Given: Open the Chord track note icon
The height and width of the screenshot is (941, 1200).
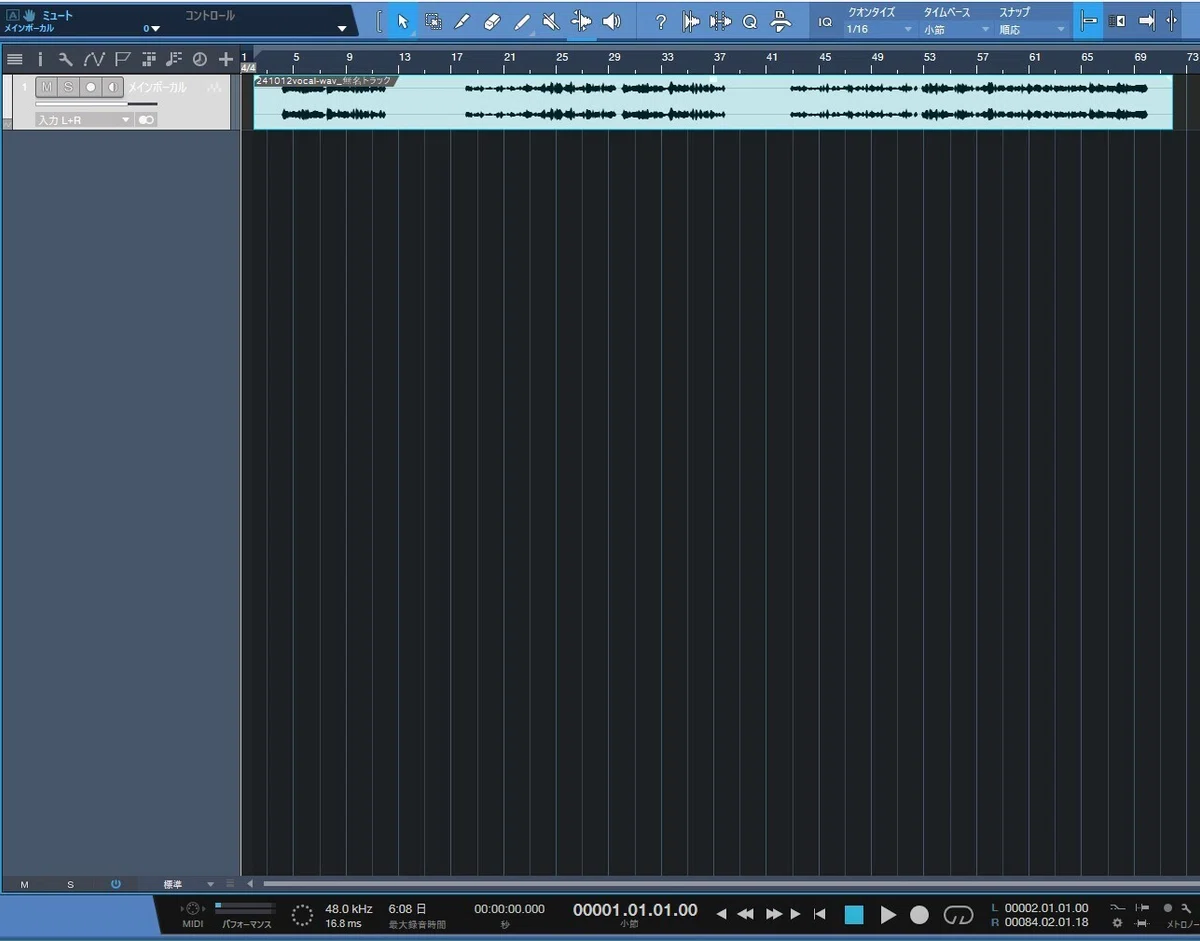Looking at the screenshot, I should 174,59.
